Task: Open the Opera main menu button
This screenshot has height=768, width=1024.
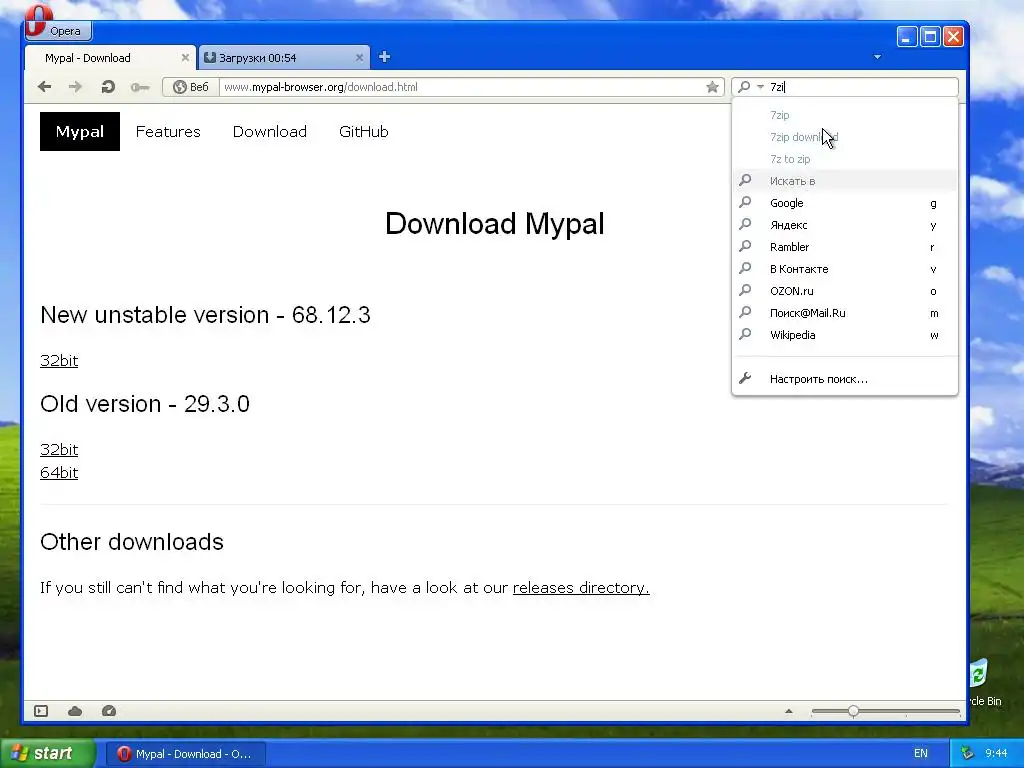Action: click(x=57, y=30)
